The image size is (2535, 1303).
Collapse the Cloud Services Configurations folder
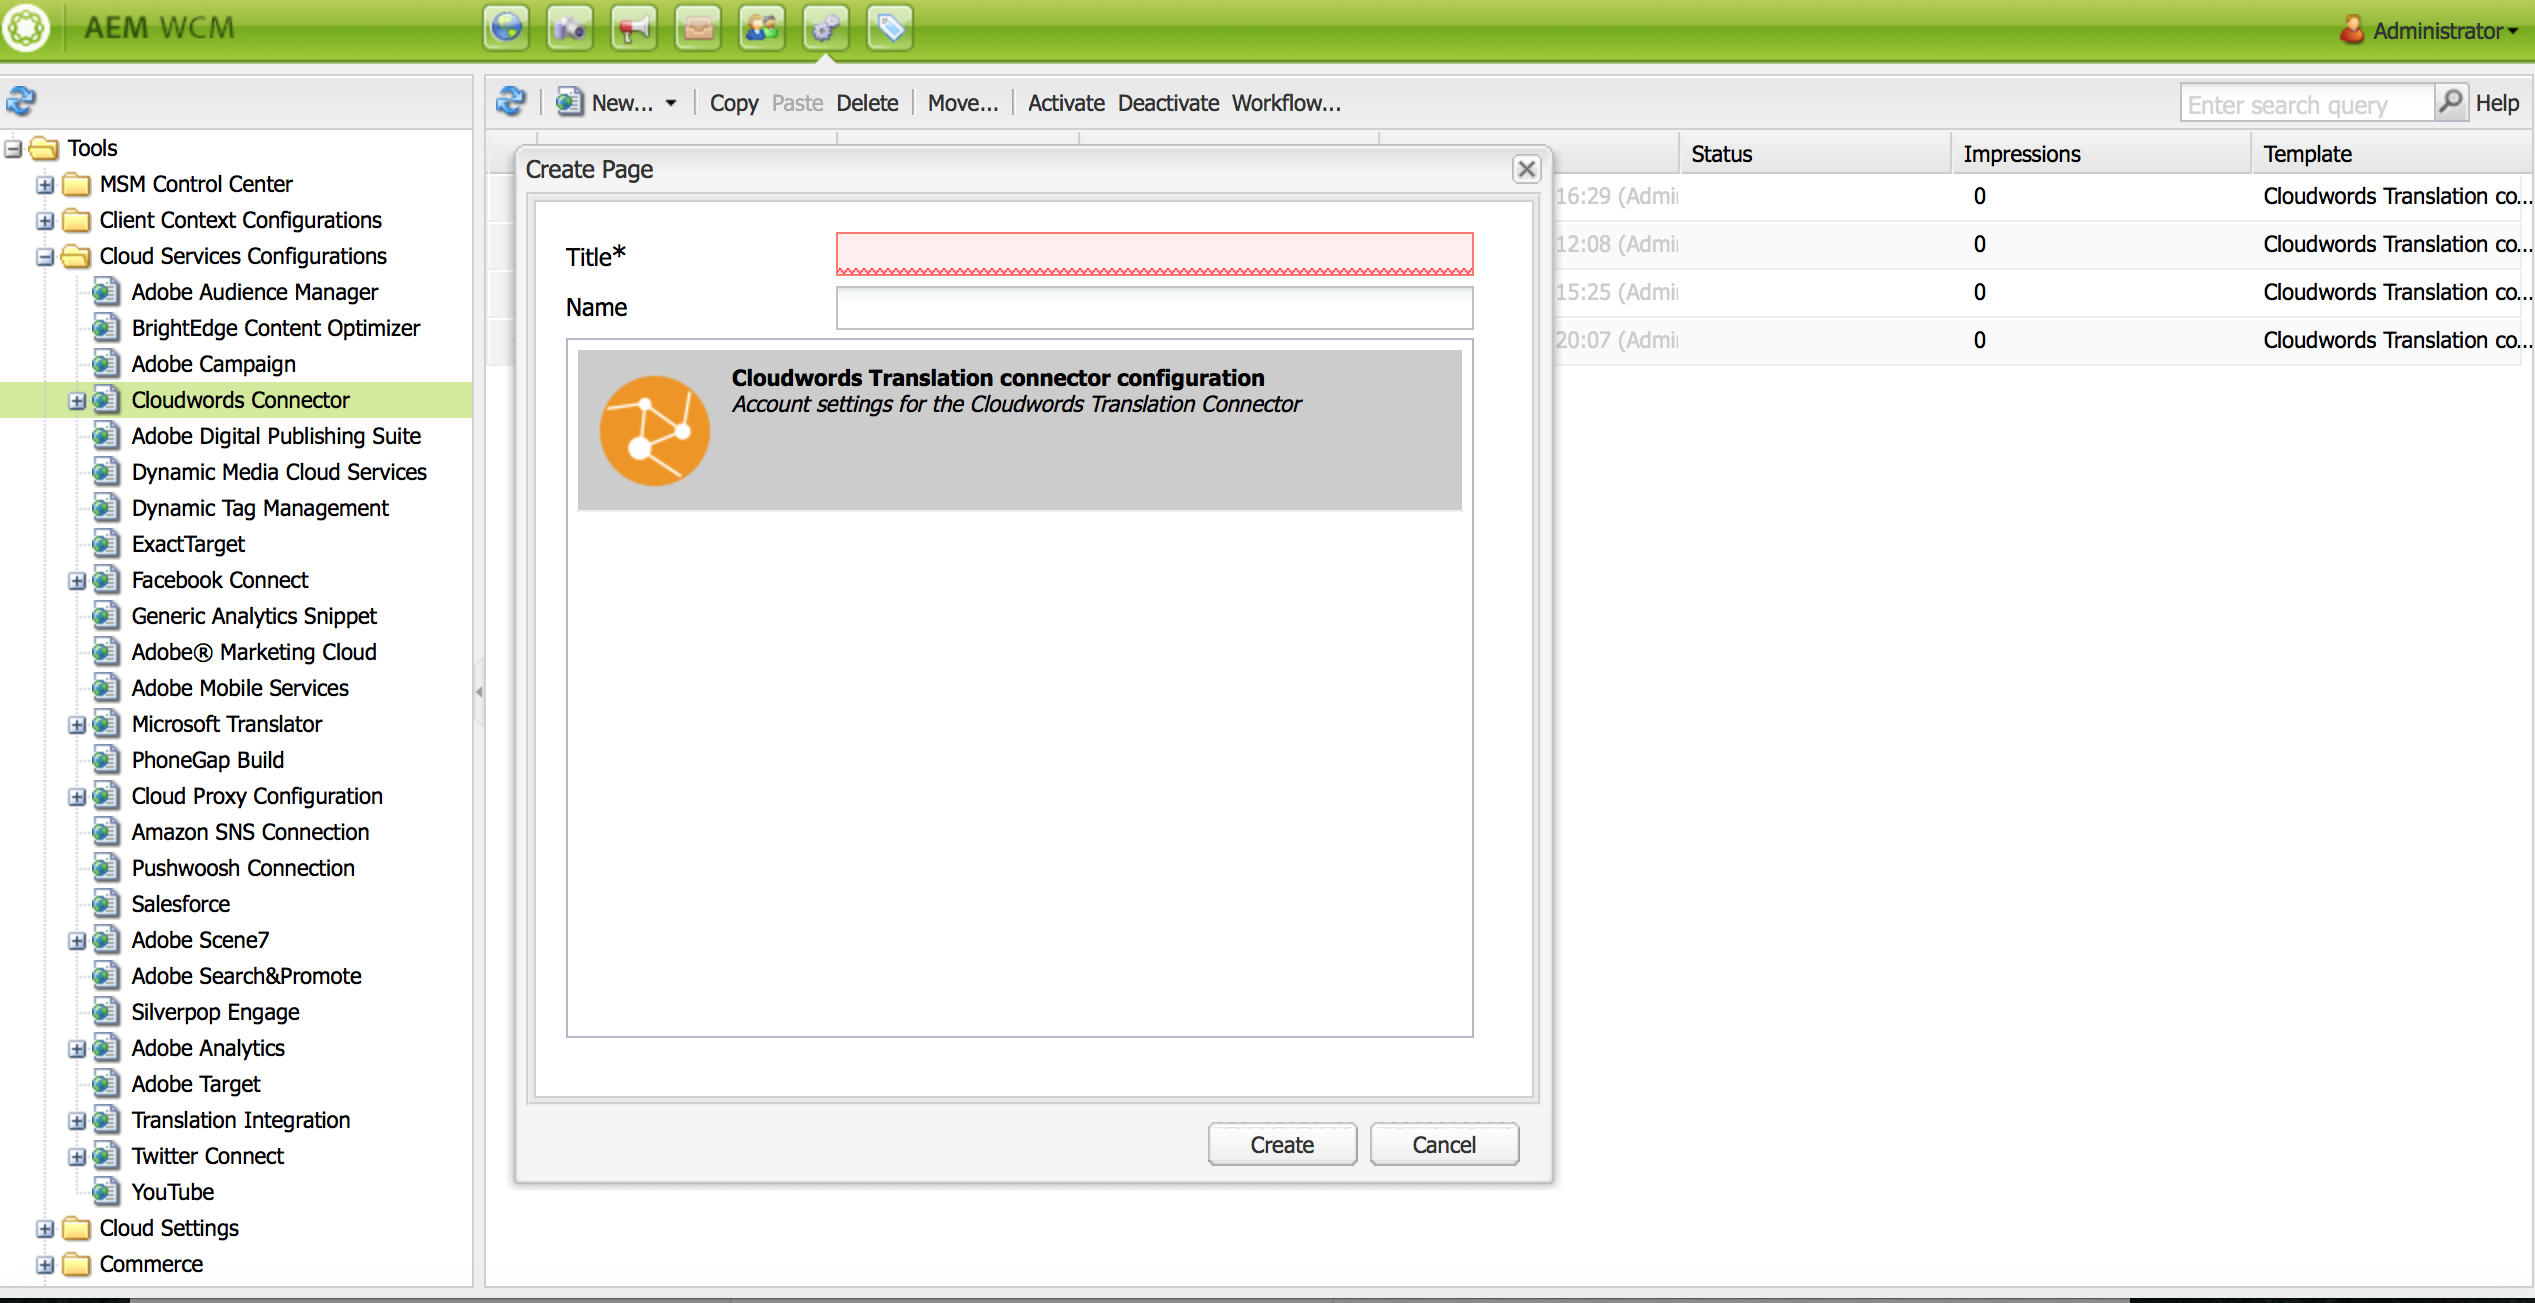tap(45, 257)
